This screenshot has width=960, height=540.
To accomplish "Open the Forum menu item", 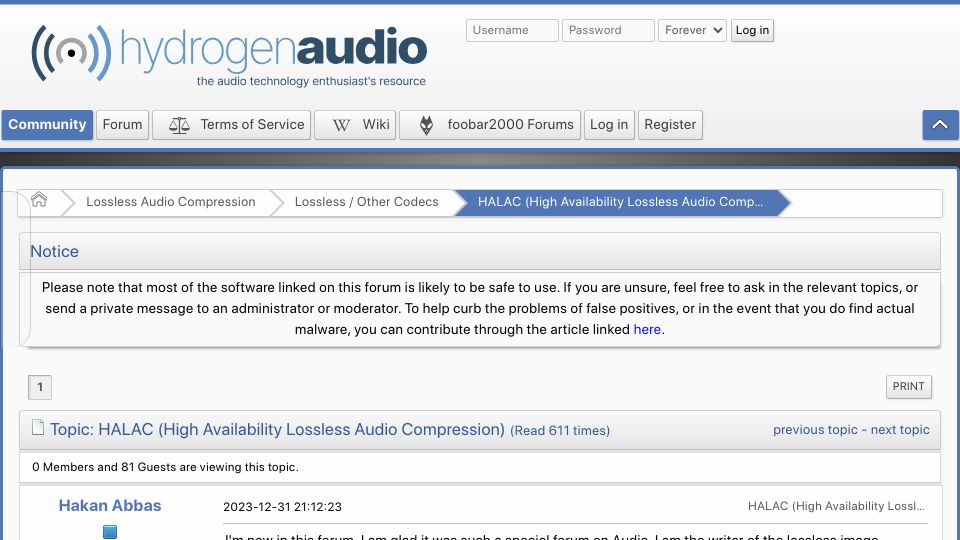I will (x=122, y=125).
